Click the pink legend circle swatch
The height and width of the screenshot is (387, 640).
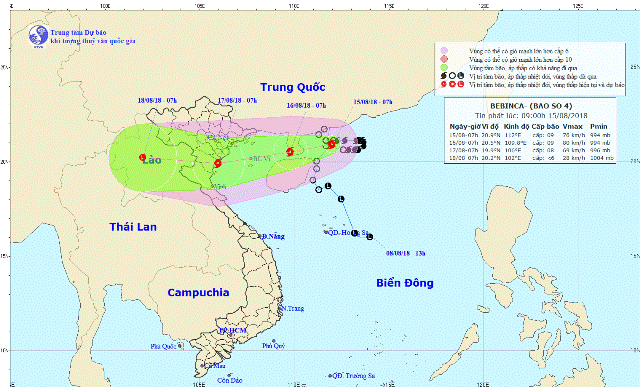click(x=444, y=51)
